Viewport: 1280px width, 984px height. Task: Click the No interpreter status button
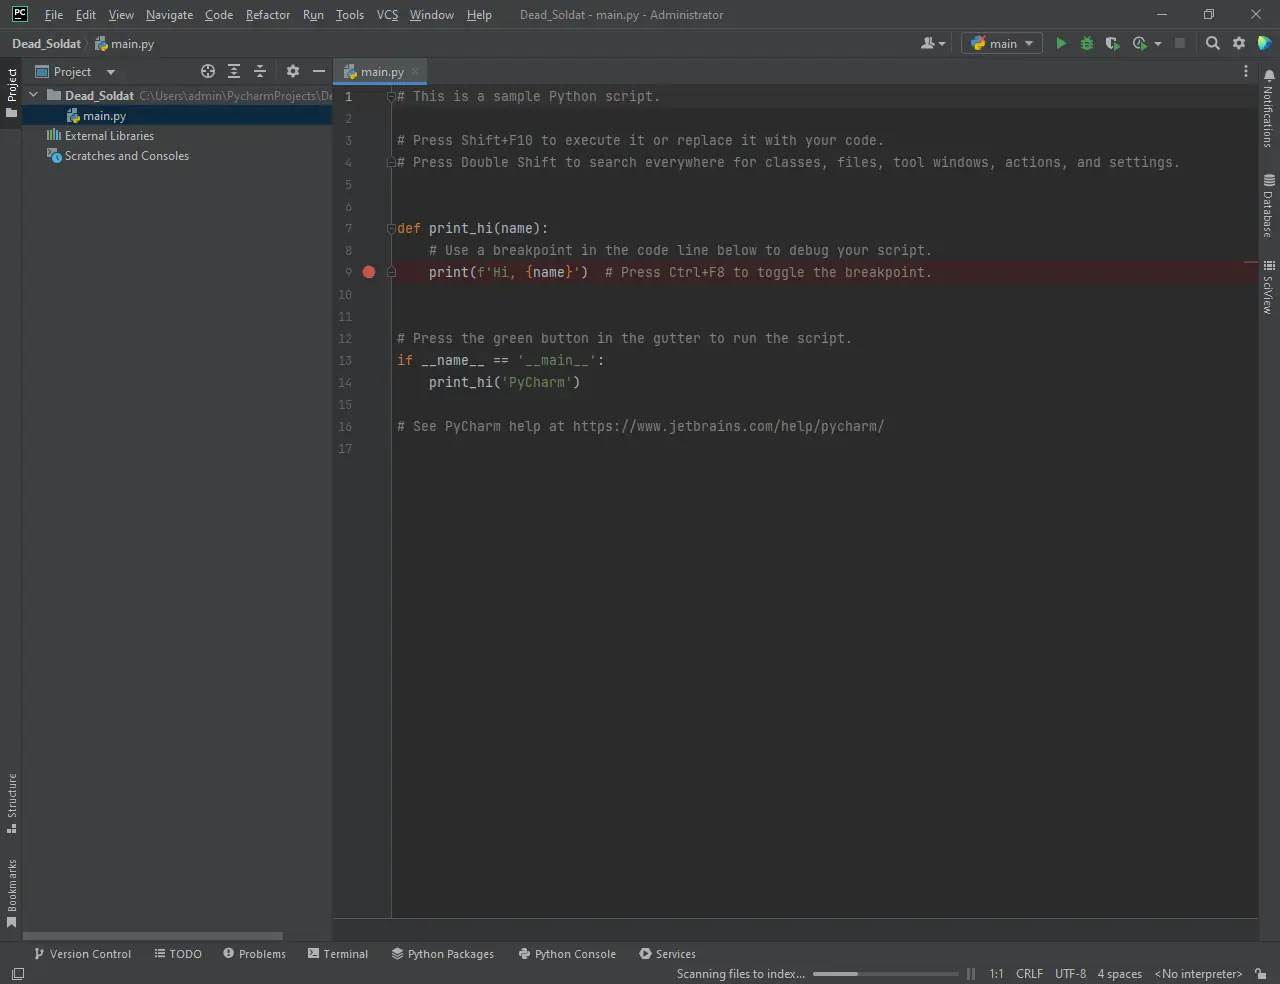click(x=1198, y=974)
